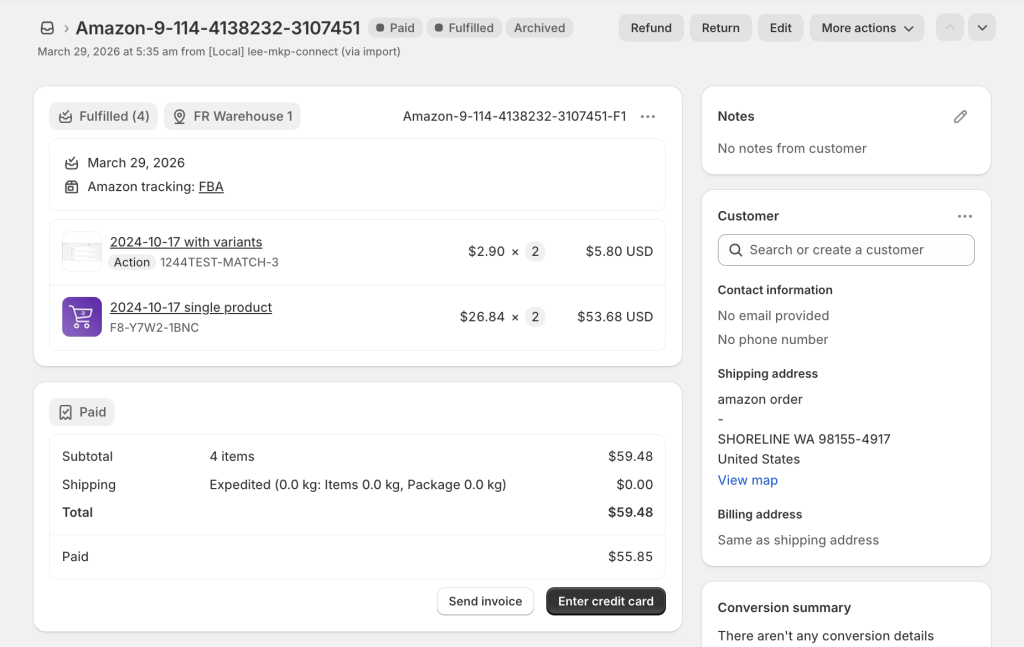Viewport: 1024px width, 647px height.
Task: Go to the previous order using up arrow
Action: (950, 28)
